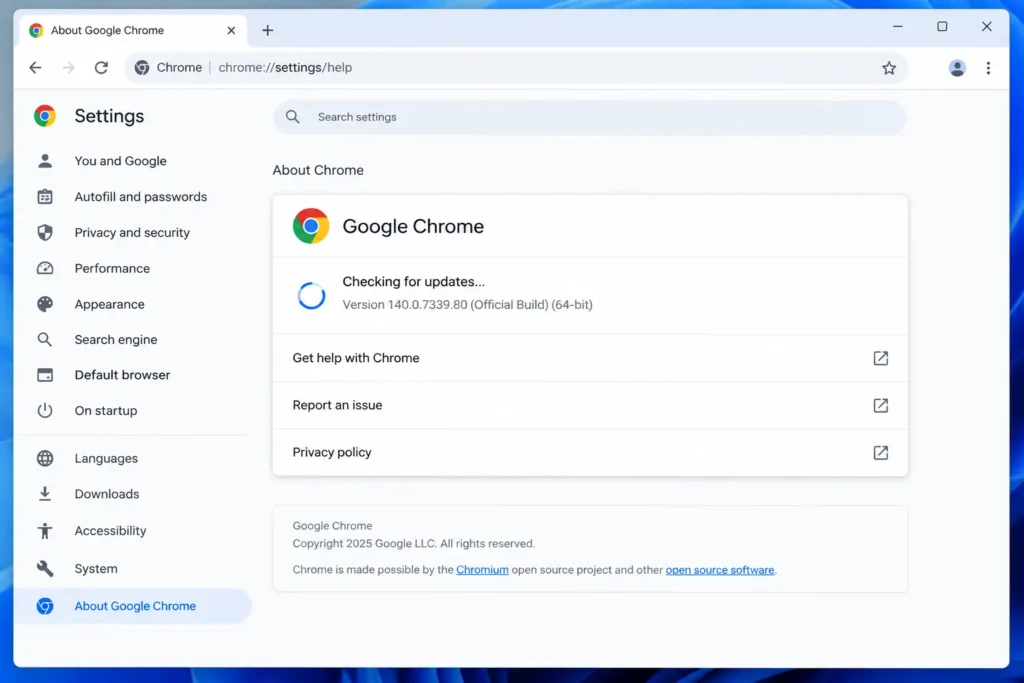Open the Privacy policy row
This screenshot has height=683, width=1024.
point(590,453)
